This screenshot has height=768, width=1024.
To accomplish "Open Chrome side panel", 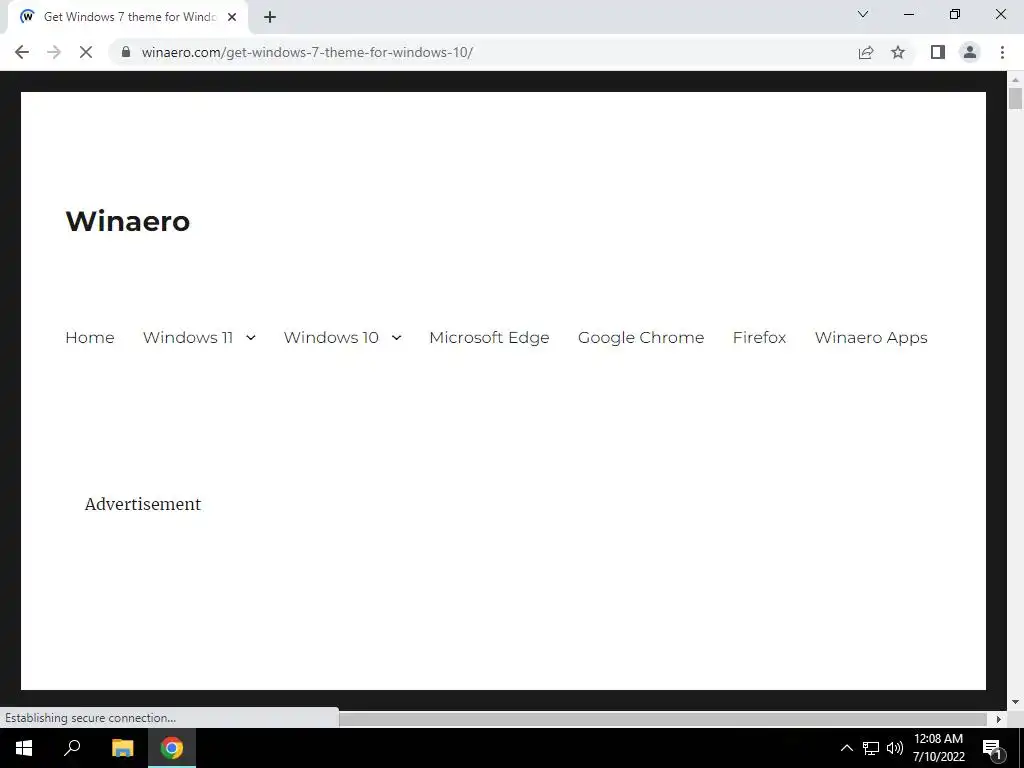I will [938, 52].
